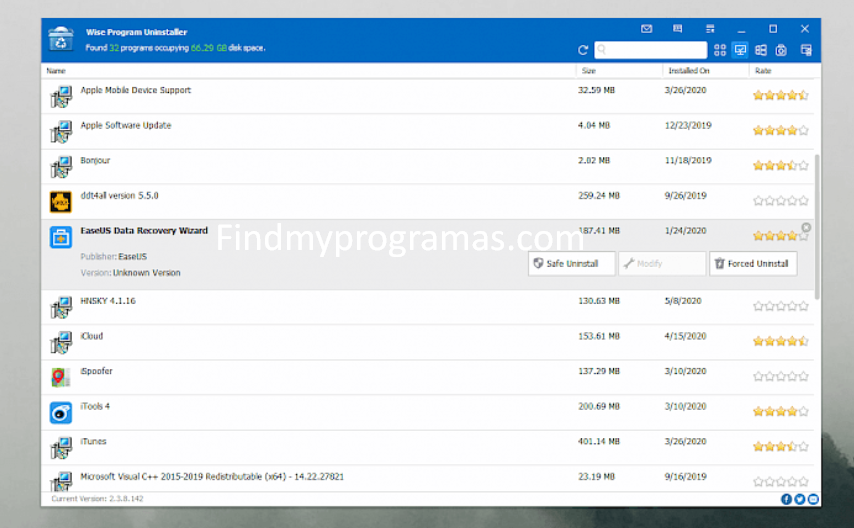Click the Microsoft Visual C++ 2015-2019 name
The image size is (854, 528).
click(x=212, y=477)
